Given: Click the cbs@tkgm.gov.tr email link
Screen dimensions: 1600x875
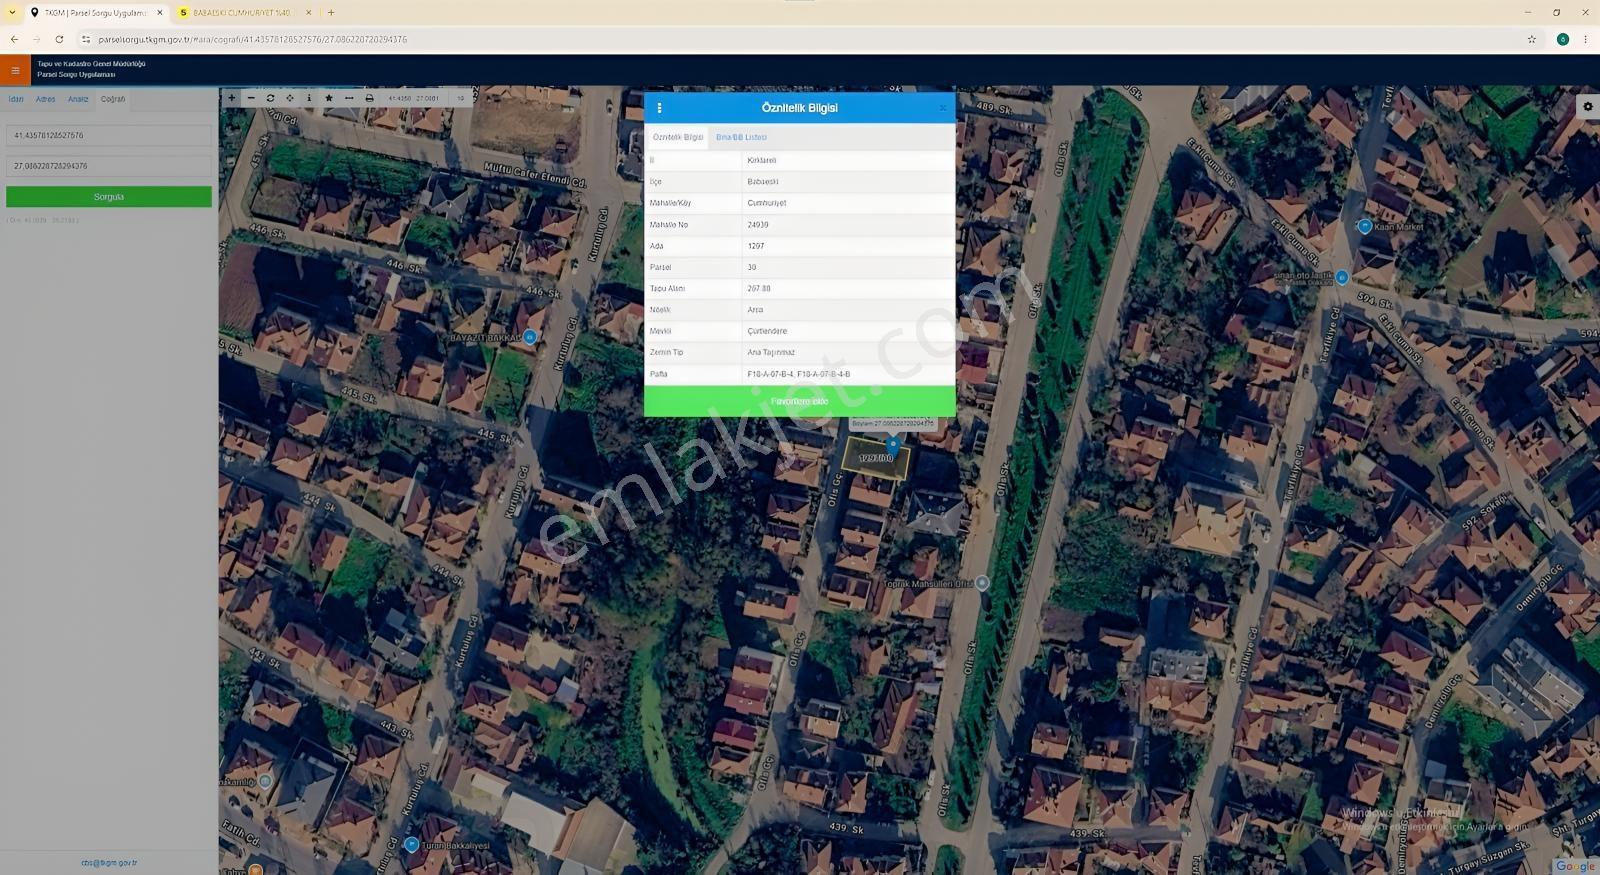Looking at the screenshot, I should (x=109, y=862).
